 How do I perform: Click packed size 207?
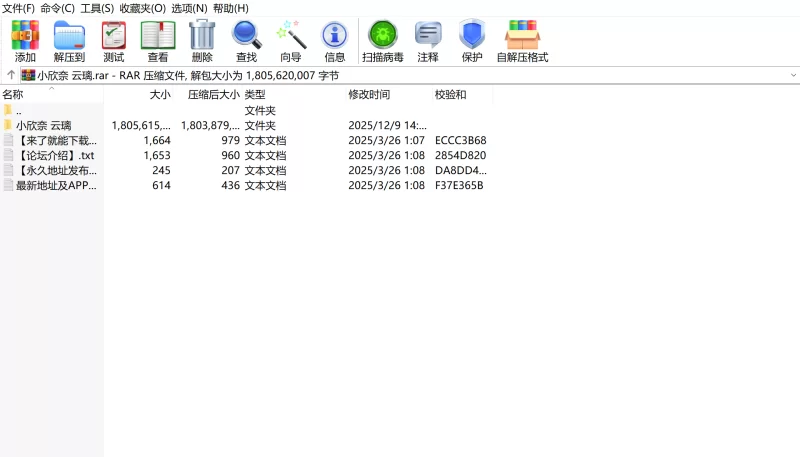click(231, 170)
